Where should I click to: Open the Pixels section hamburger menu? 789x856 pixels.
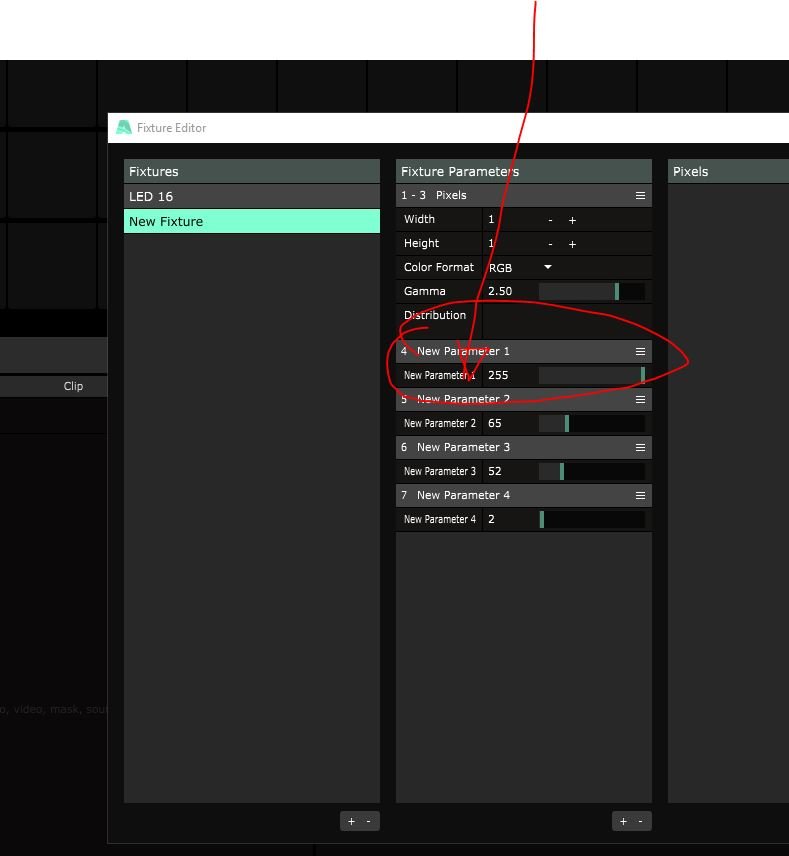click(640, 196)
